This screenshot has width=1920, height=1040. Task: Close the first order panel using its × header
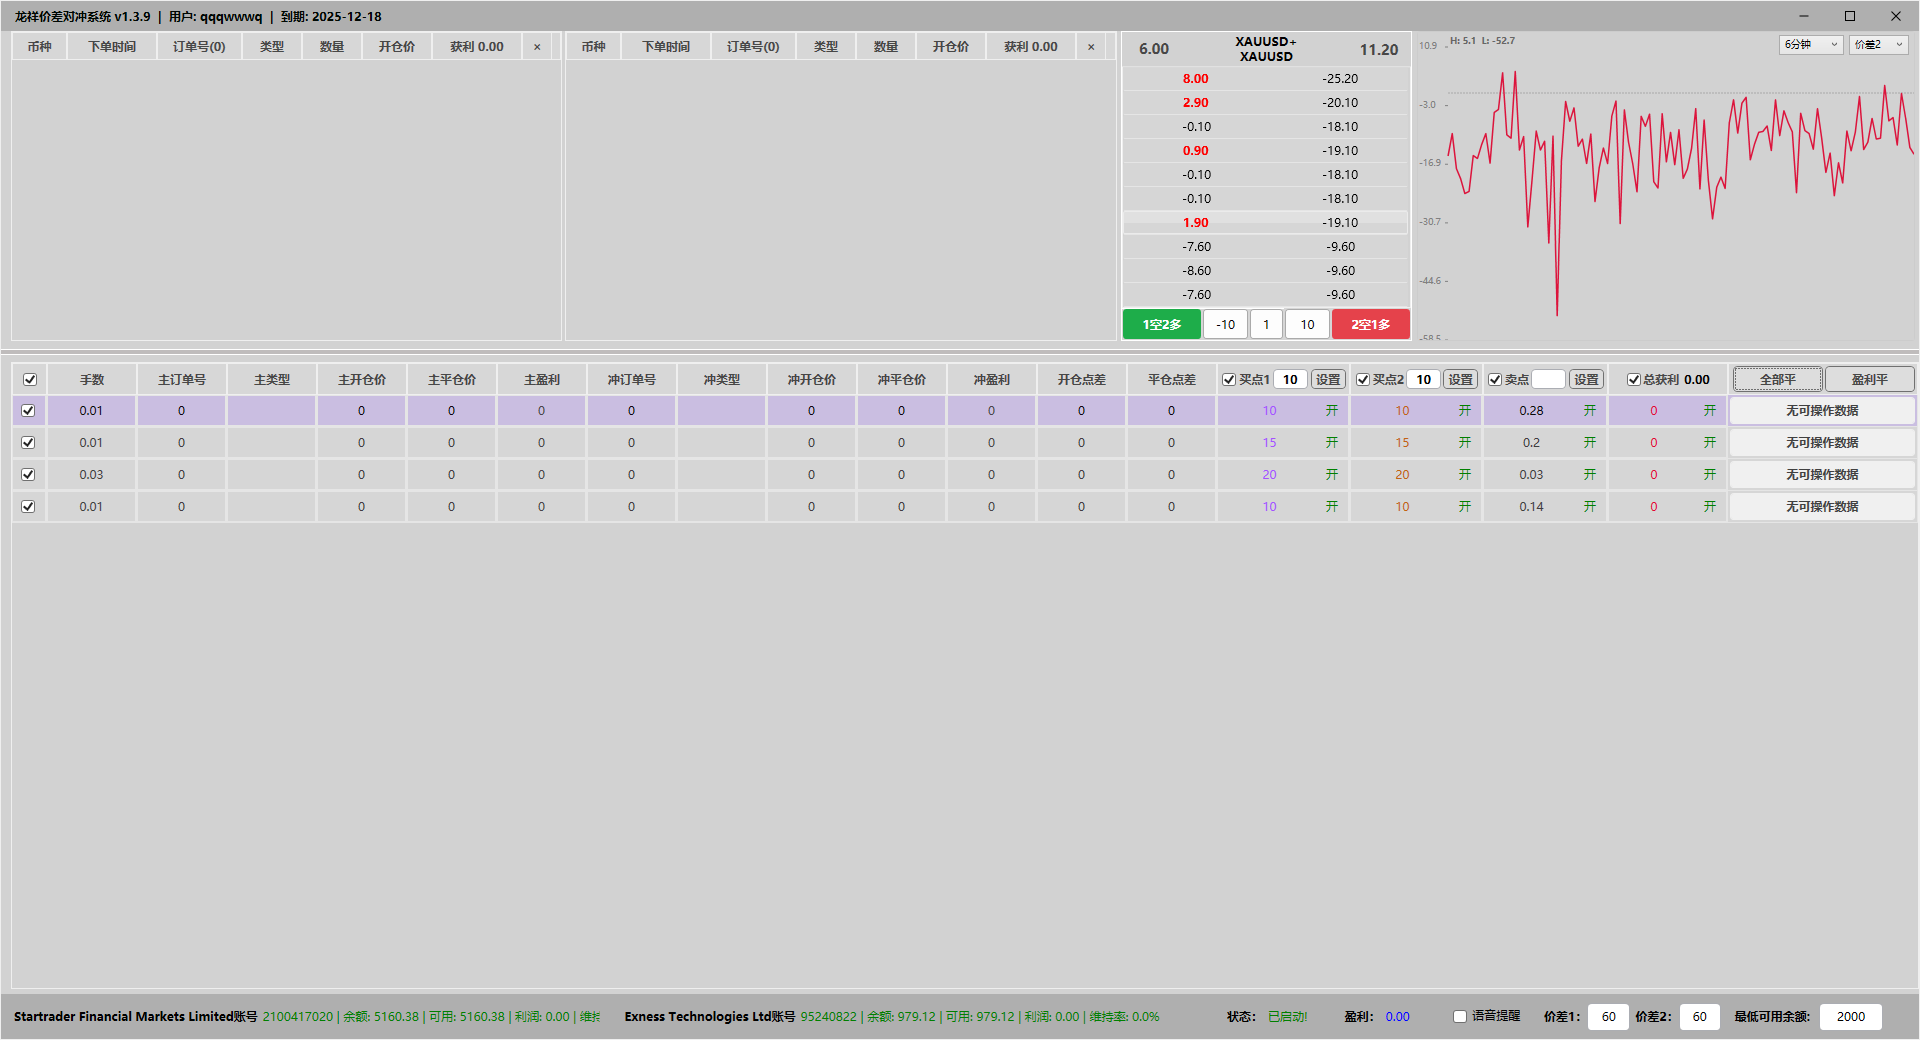537,47
